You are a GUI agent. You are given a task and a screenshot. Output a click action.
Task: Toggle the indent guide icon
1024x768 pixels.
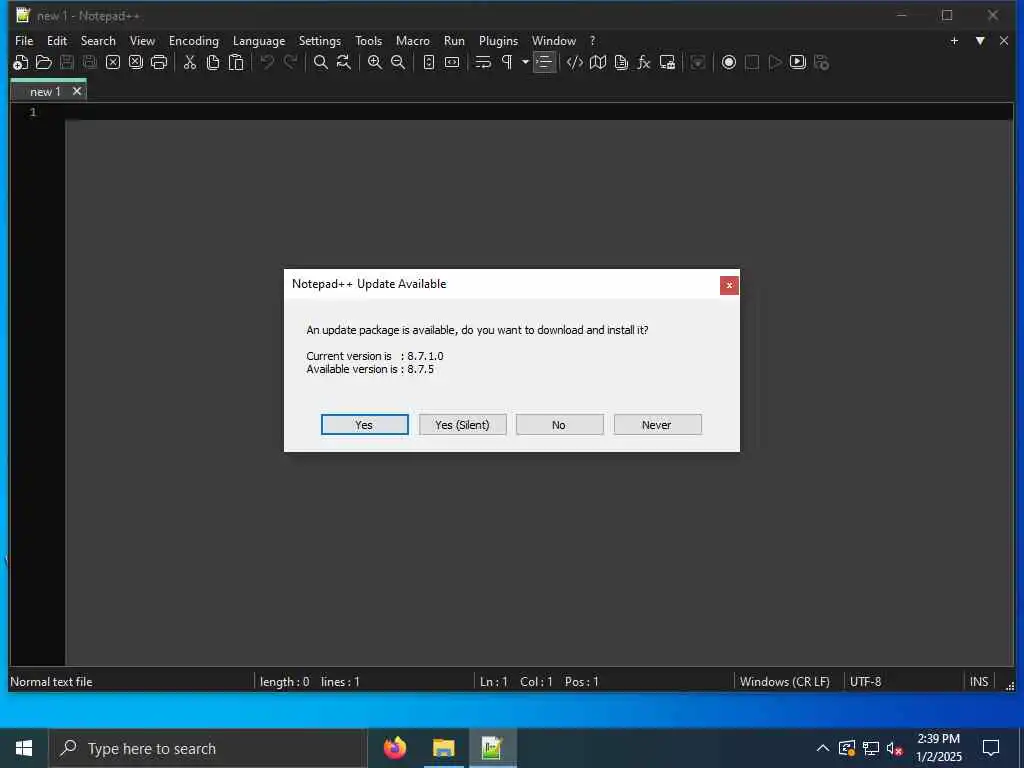(544, 63)
